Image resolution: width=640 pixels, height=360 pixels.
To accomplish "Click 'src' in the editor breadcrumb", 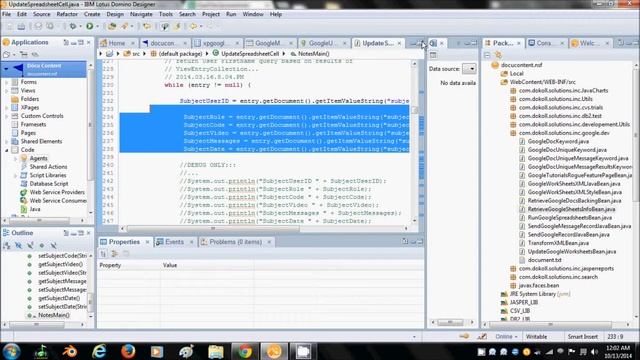I will pyautogui.click(x=136, y=54).
